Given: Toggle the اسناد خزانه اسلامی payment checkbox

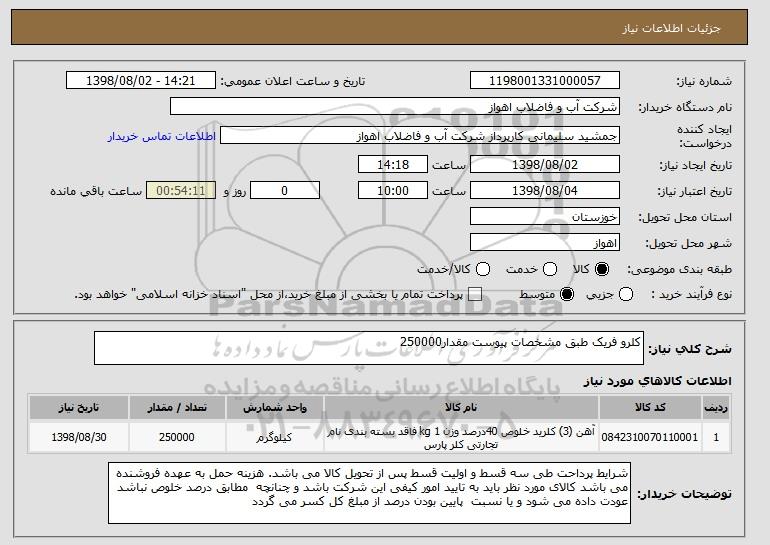Looking at the screenshot, I should click(474, 295).
